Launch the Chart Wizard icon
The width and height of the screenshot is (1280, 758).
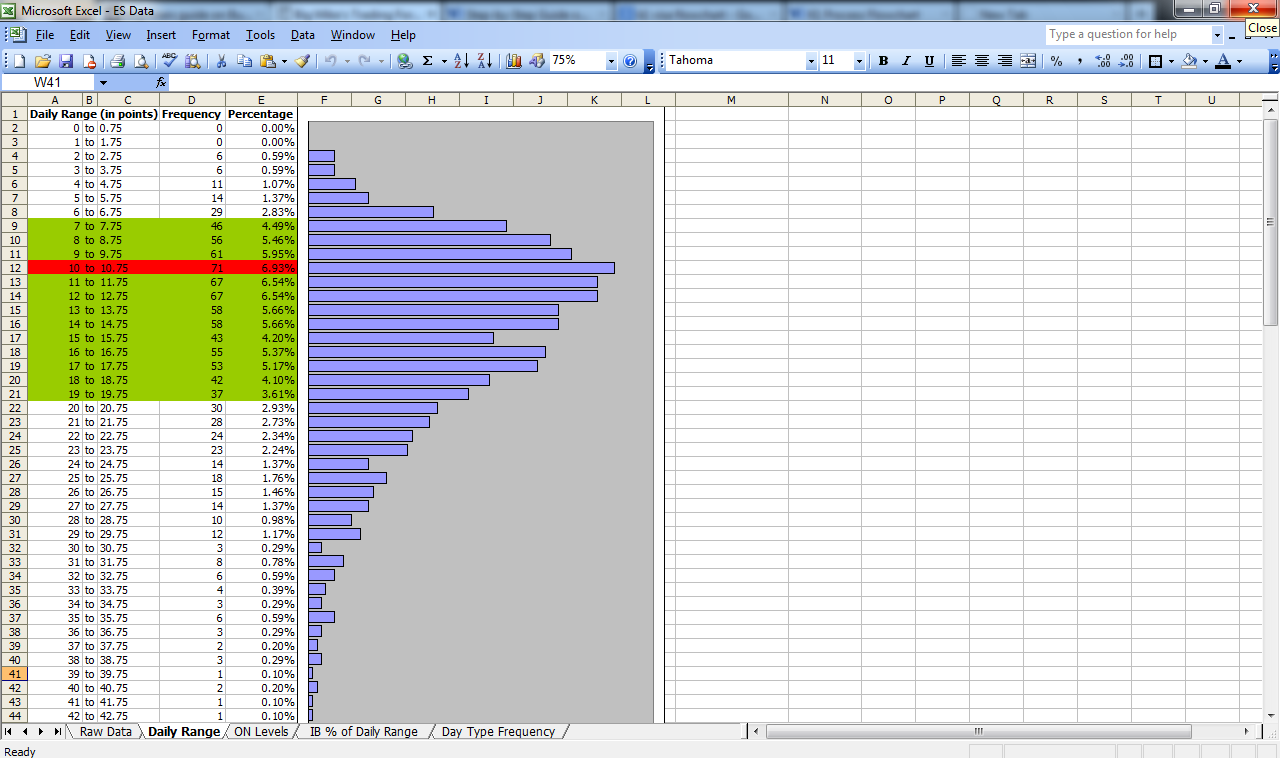(x=514, y=61)
